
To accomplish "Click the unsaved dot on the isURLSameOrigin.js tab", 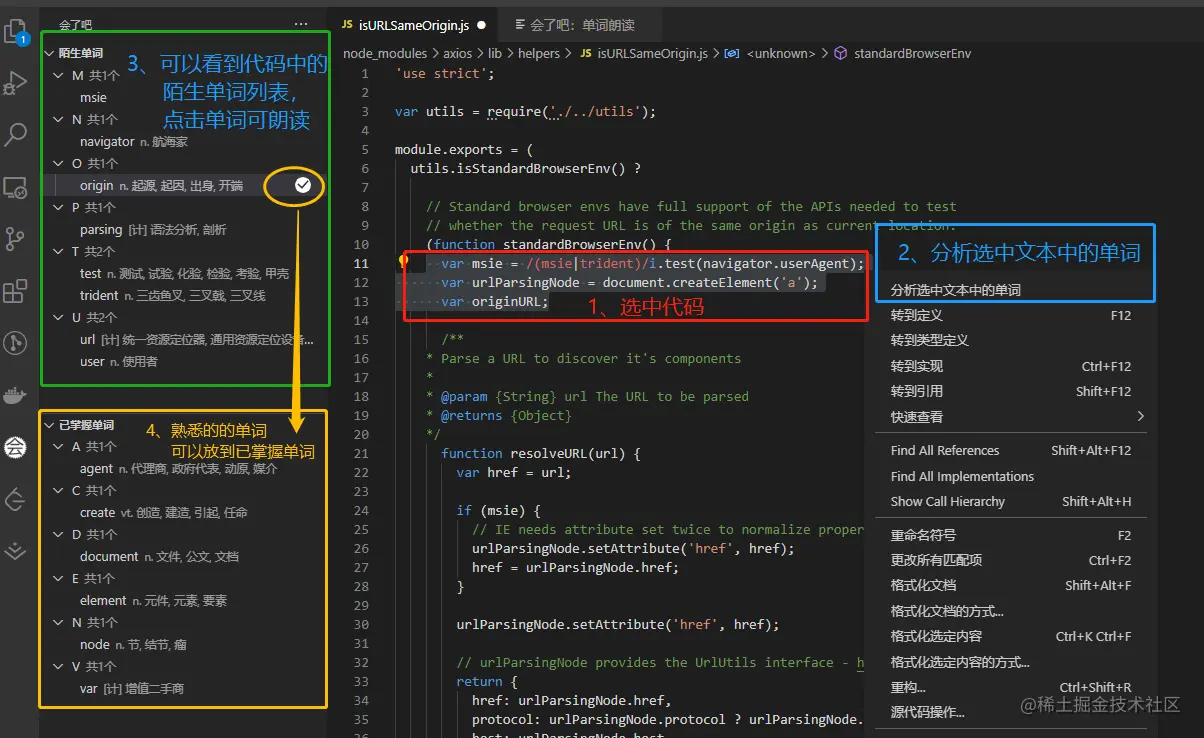I will pyautogui.click(x=481, y=25).
